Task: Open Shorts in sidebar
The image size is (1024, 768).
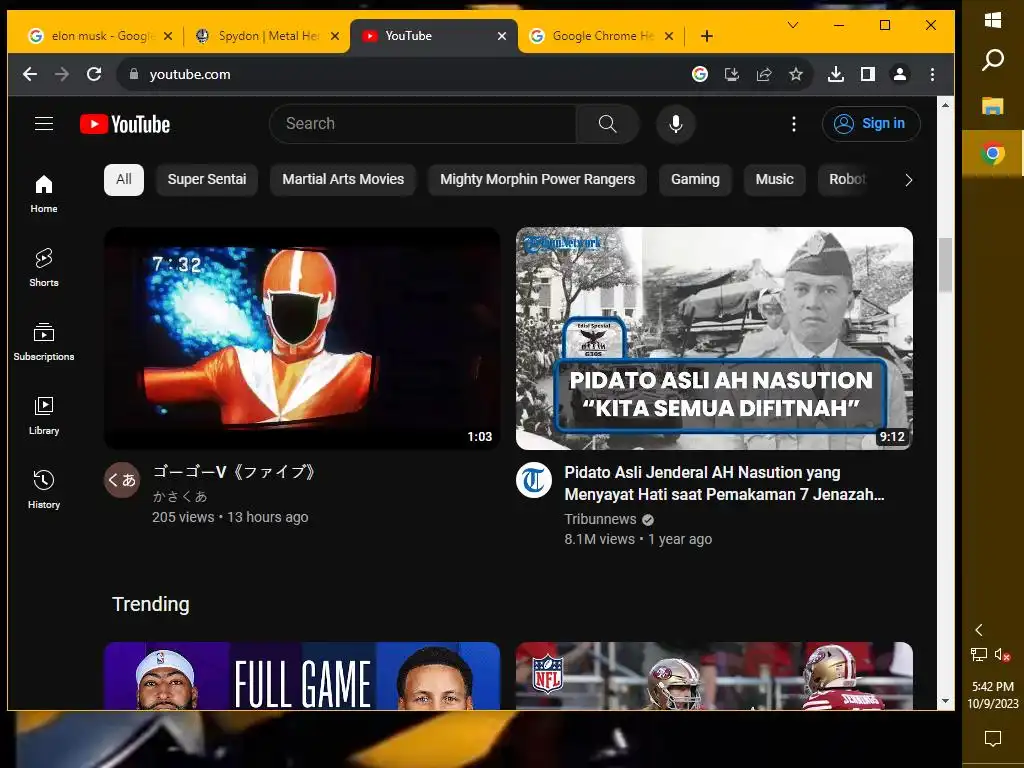Action: pos(44,268)
